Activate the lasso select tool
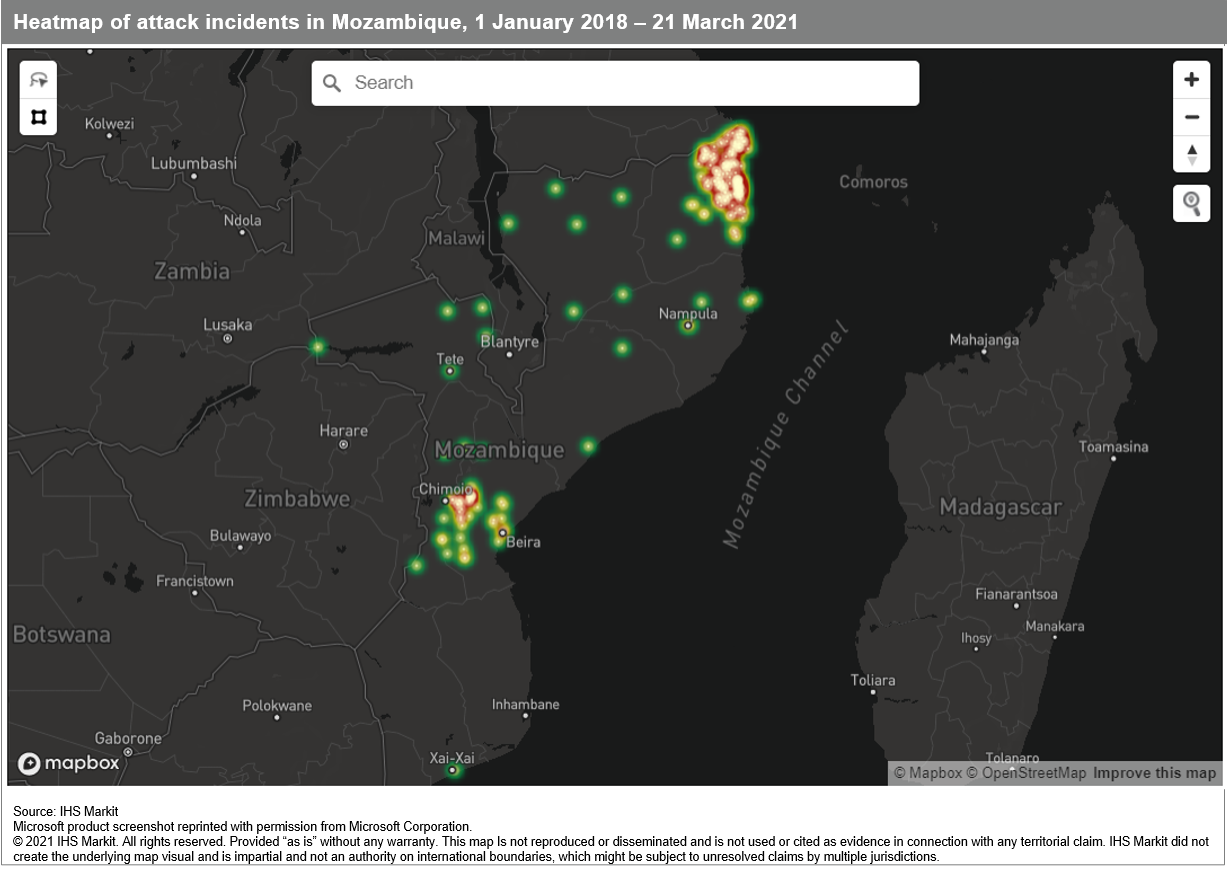Viewport: 1227px width, 891px height. tap(39, 81)
